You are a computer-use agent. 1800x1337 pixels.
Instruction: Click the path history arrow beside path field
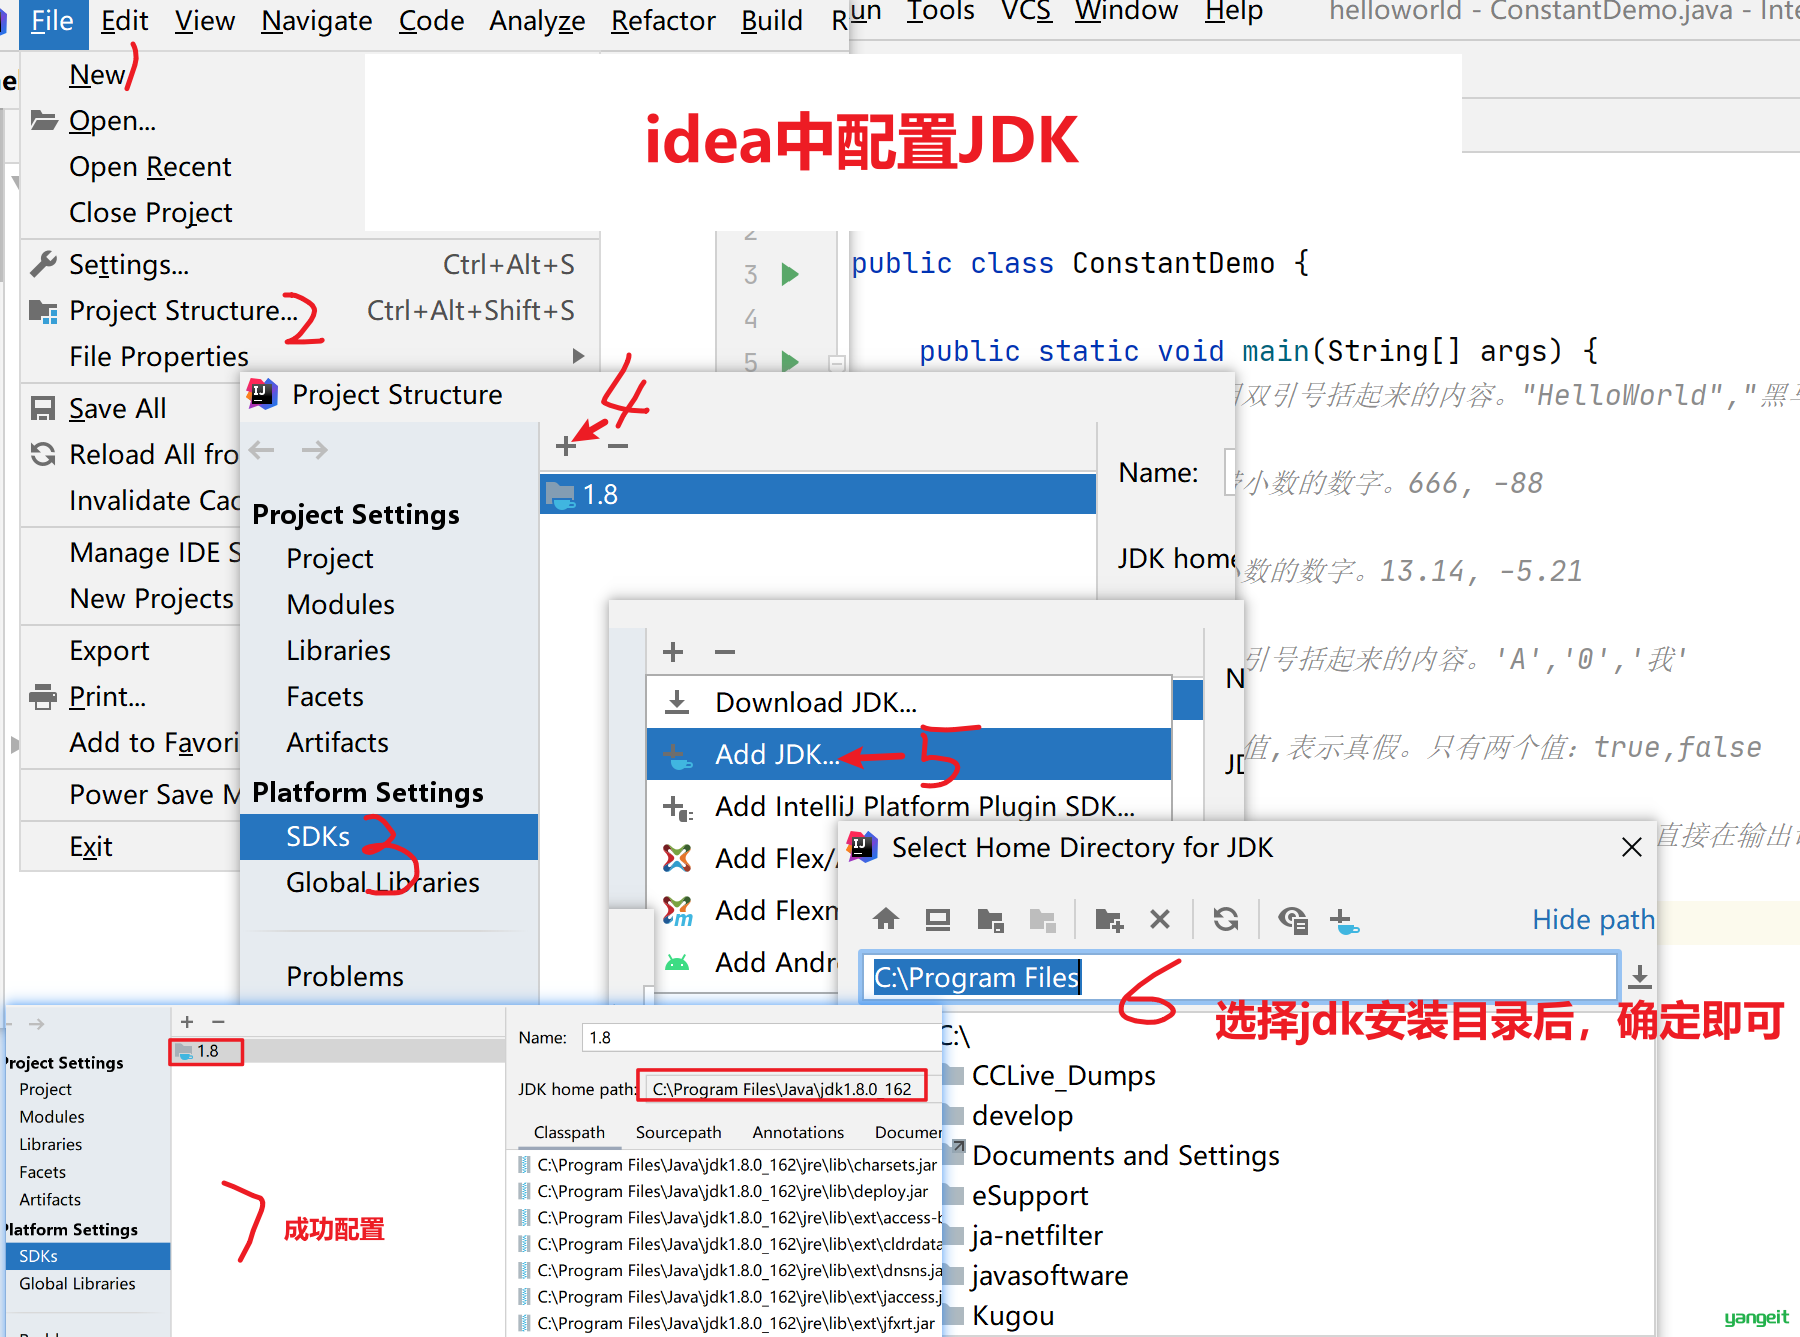[1640, 976]
